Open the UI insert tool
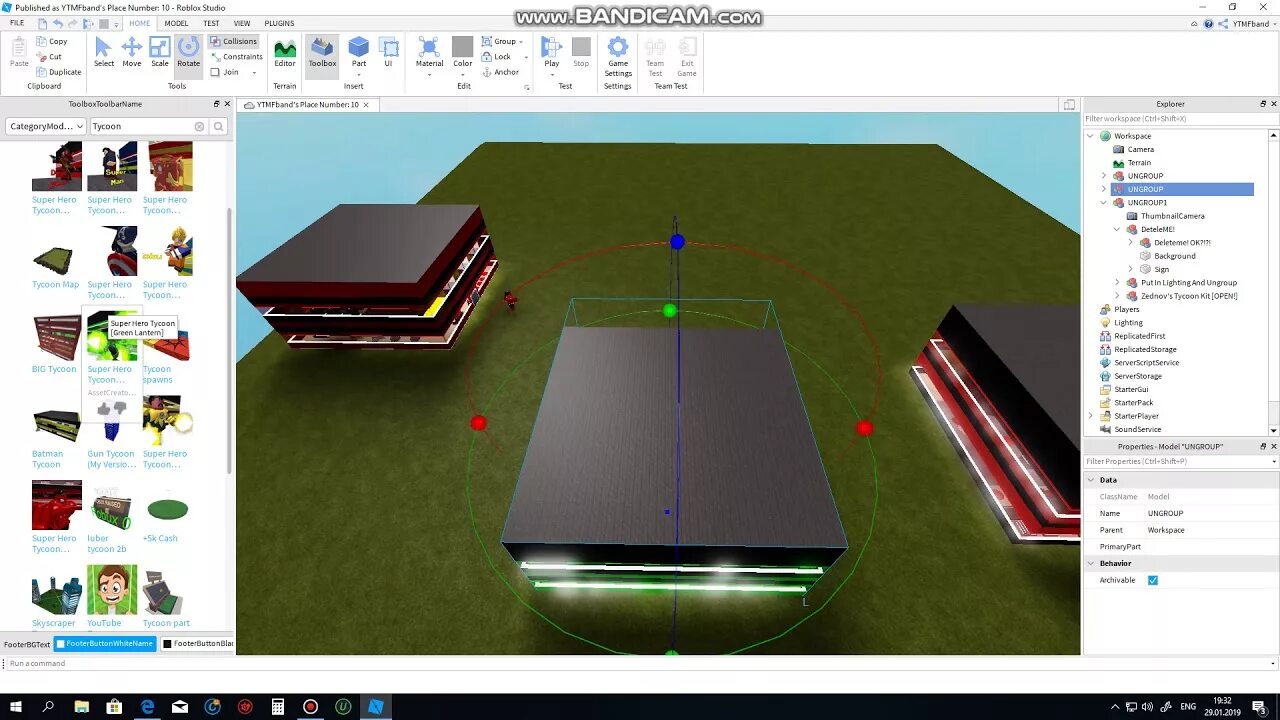Image resolution: width=1280 pixels, height=720 pixels. pyautogui.click(x=389, y=52)
